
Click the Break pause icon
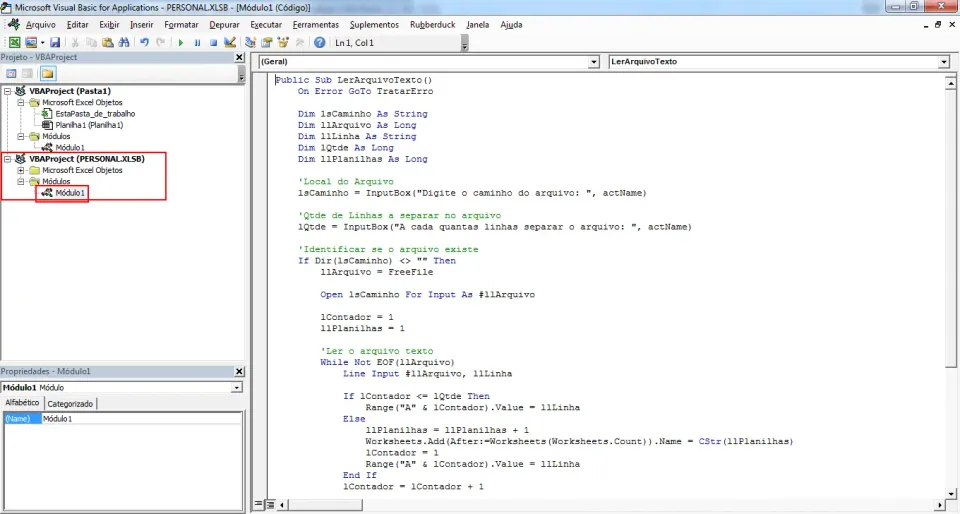[197, 42]
